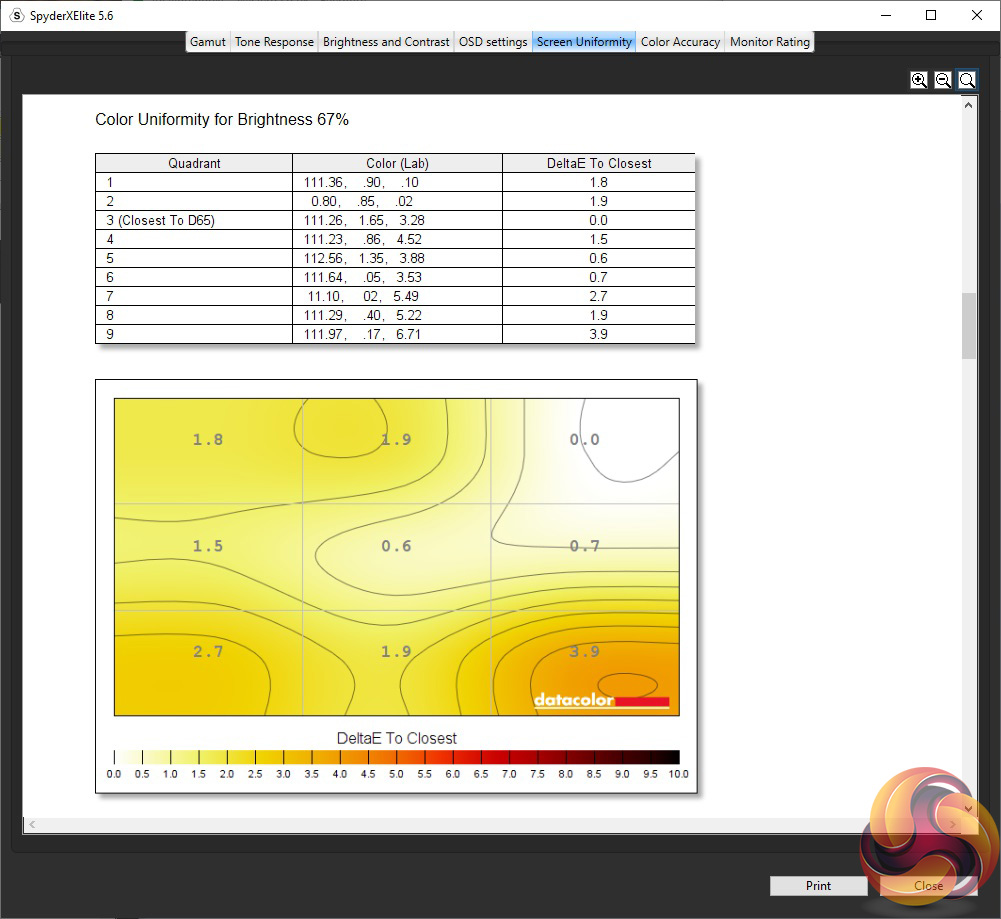Click the DeltaE table cell '2.7' for quadrant 7
The height and width of the screenshot is (919, 1001).
coord(598,296)
